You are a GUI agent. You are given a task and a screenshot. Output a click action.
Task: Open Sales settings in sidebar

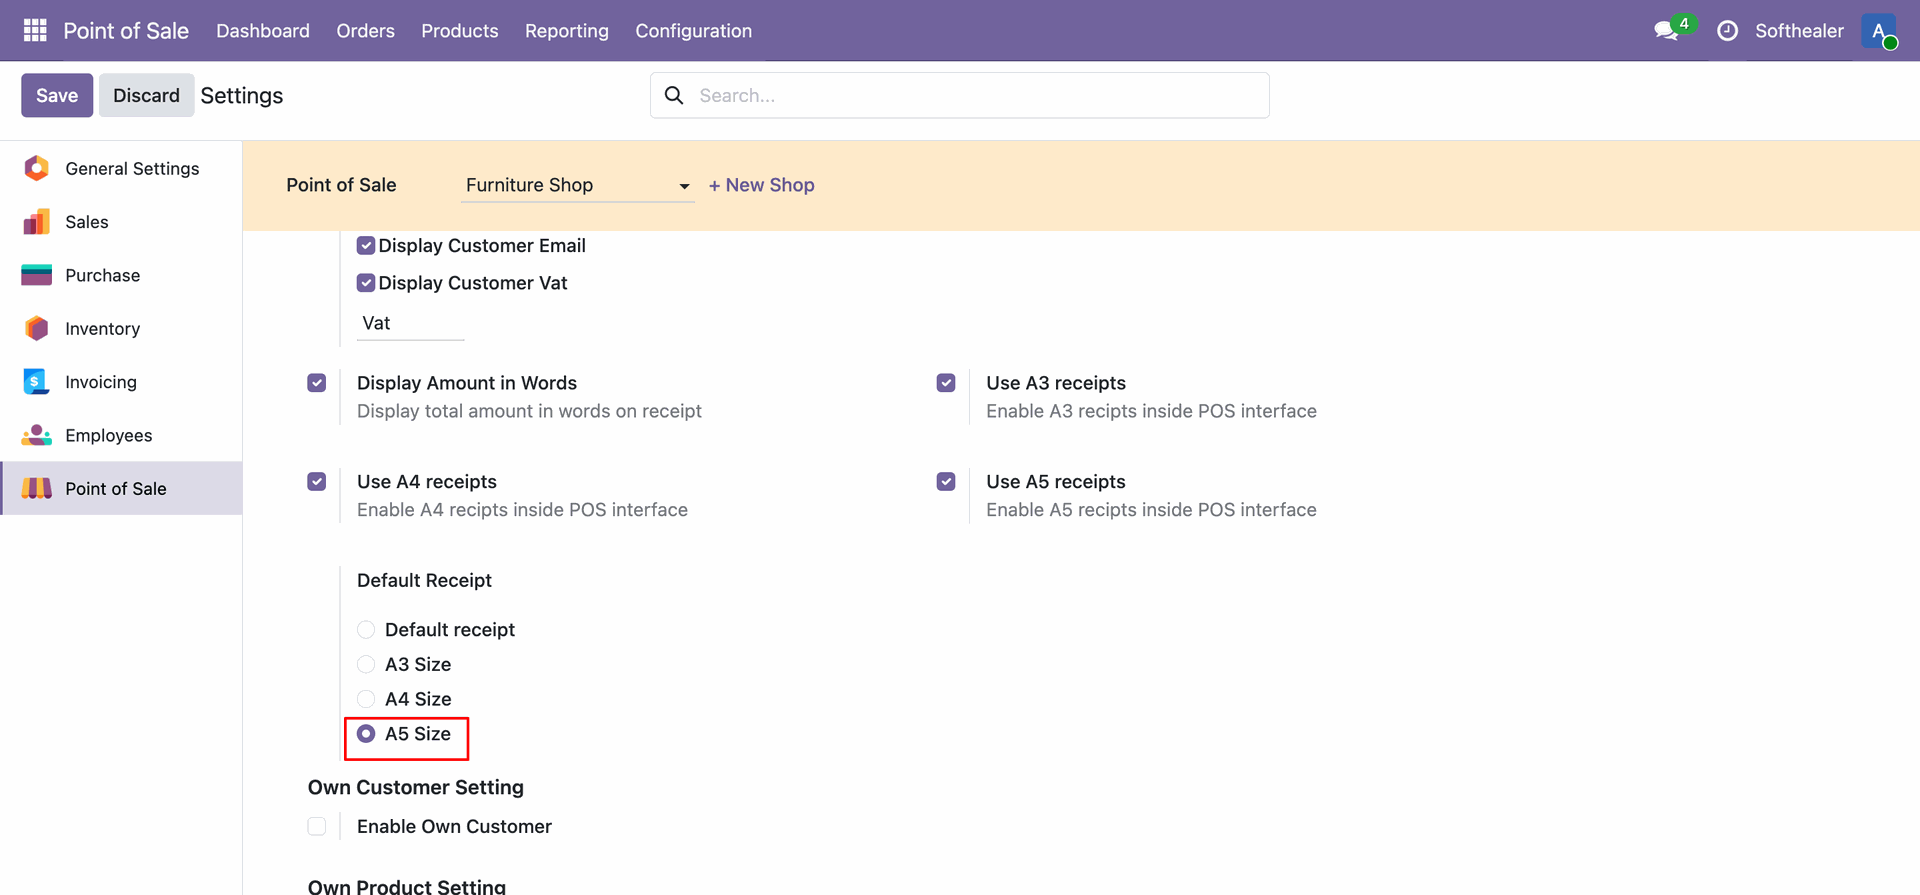click(x=122, y=222)
